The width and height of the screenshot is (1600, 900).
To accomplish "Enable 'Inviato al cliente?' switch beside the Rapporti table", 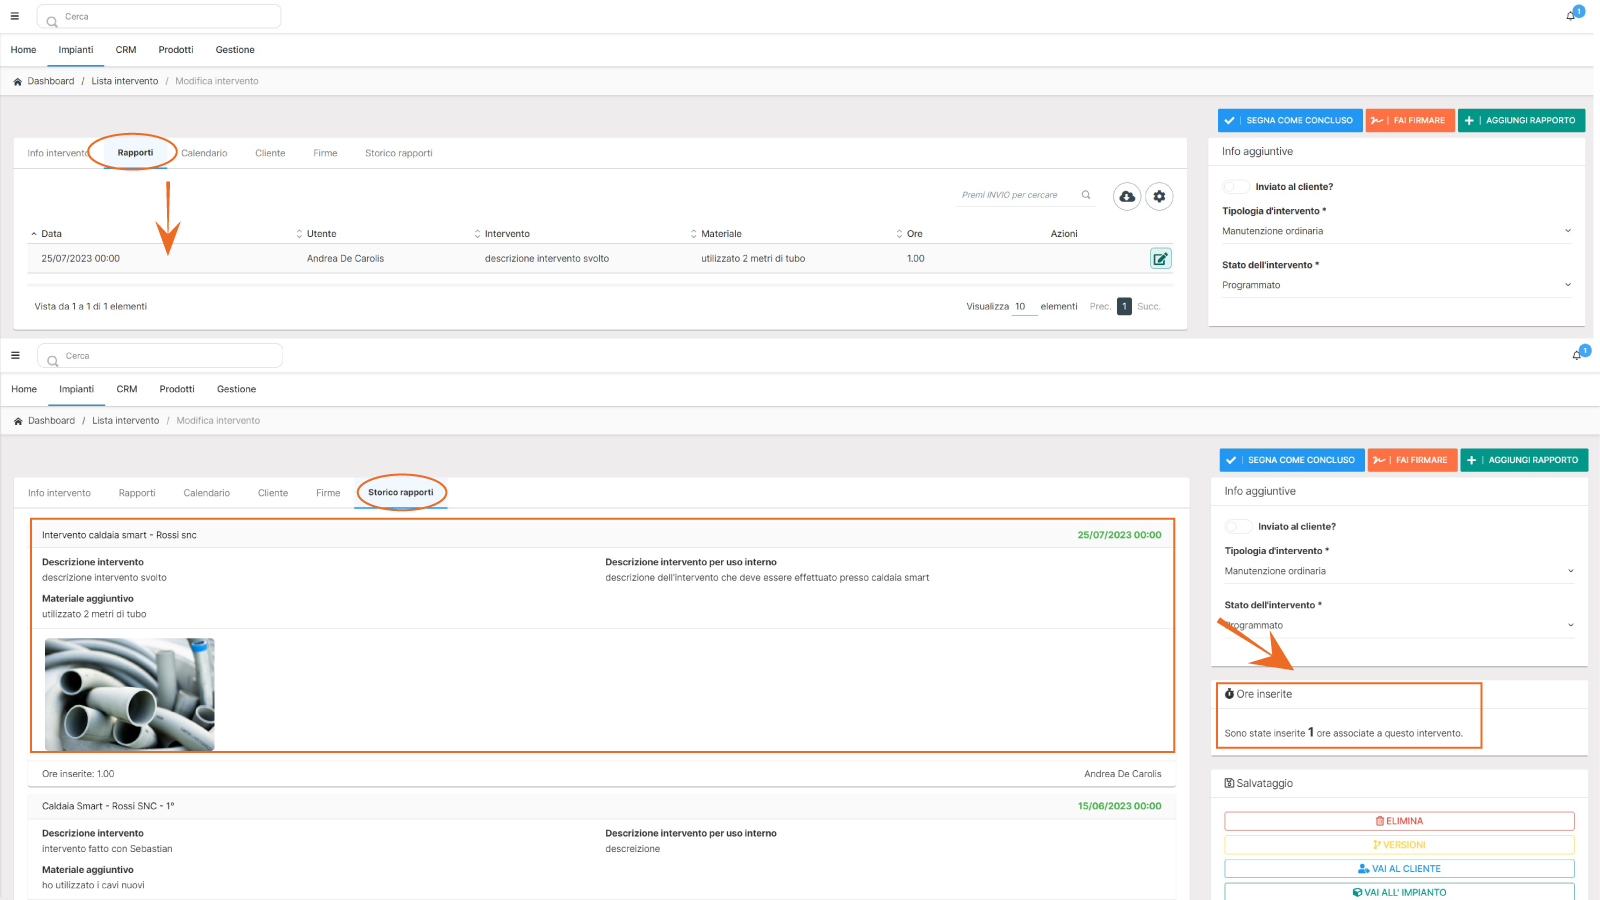I will point(1236,187).
